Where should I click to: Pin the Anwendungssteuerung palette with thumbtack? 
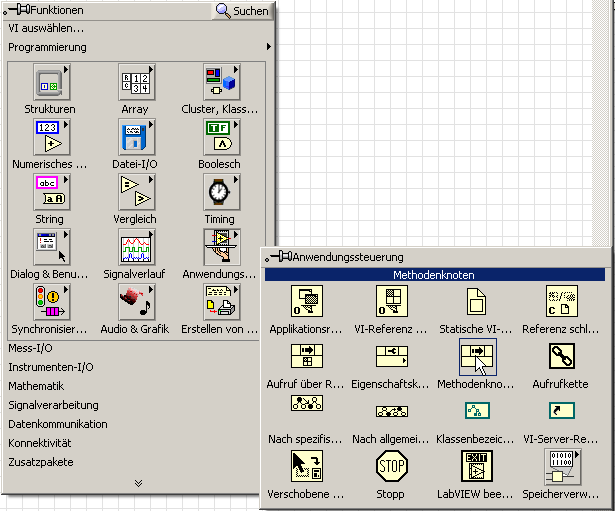(x=278, y=257)
